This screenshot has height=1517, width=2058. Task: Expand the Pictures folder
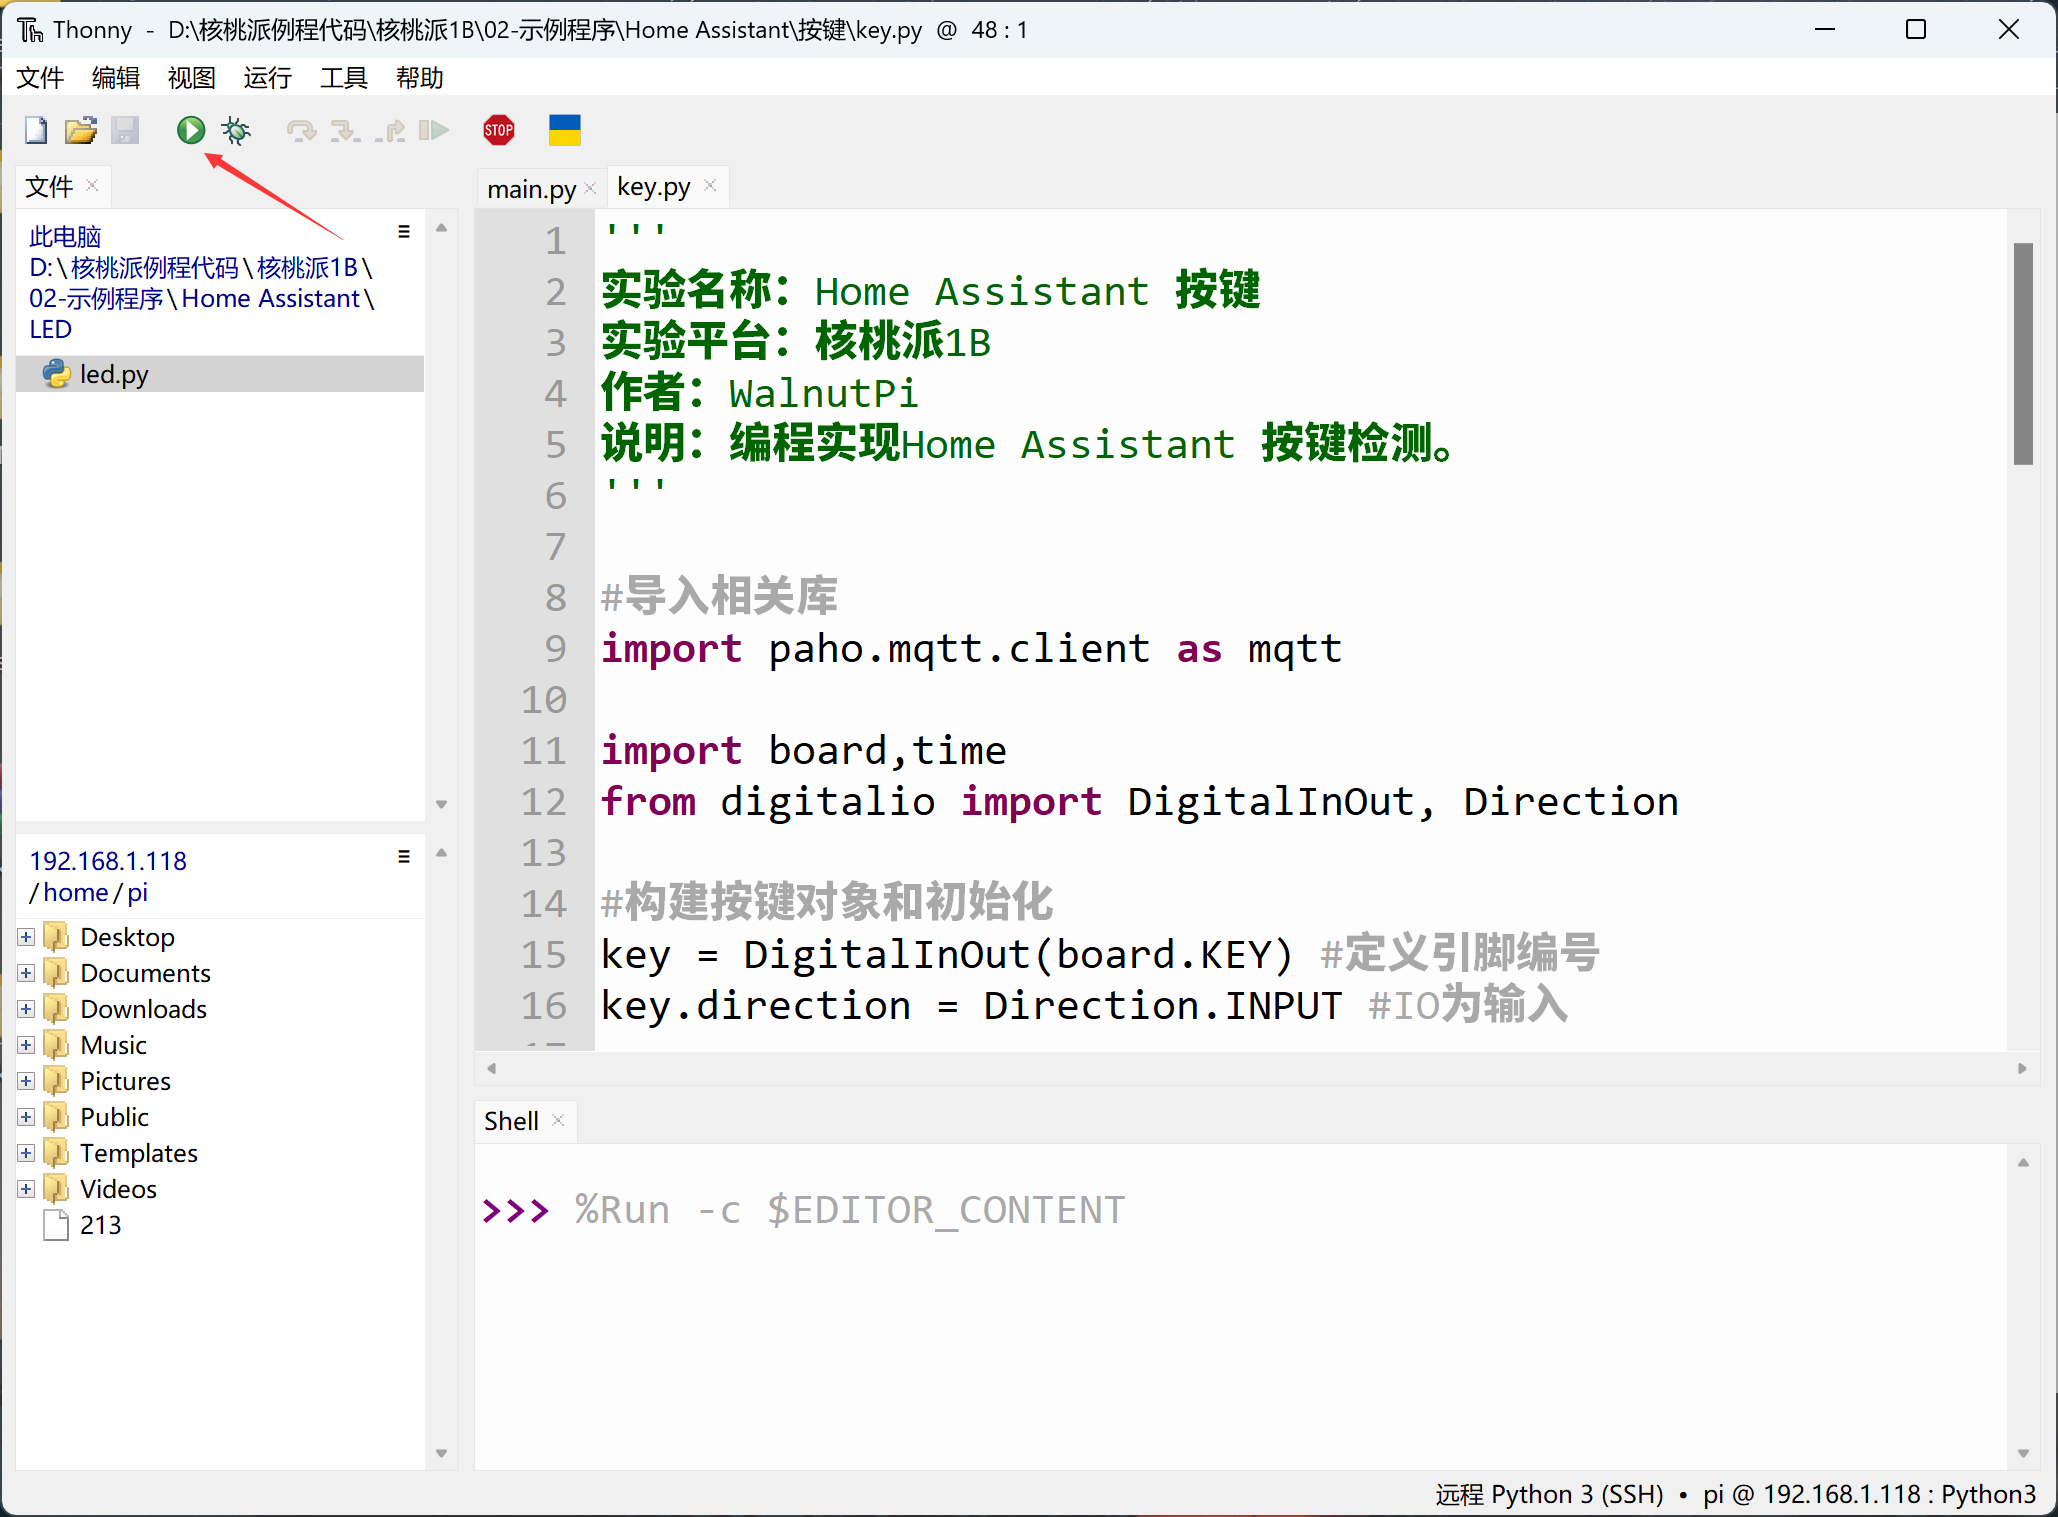(x=26, y=1081)
